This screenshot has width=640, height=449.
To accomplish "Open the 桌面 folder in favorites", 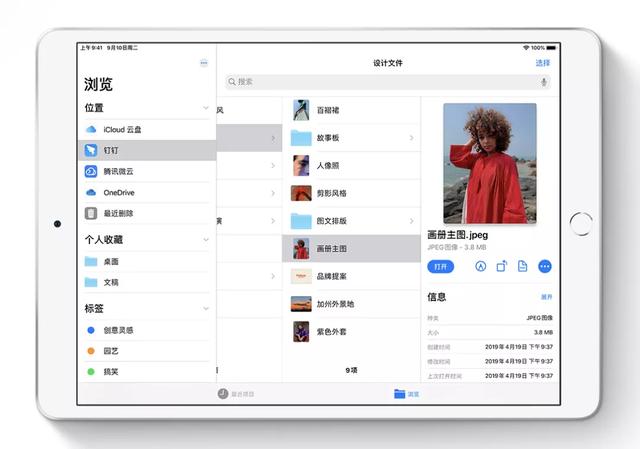I will 147,261.
